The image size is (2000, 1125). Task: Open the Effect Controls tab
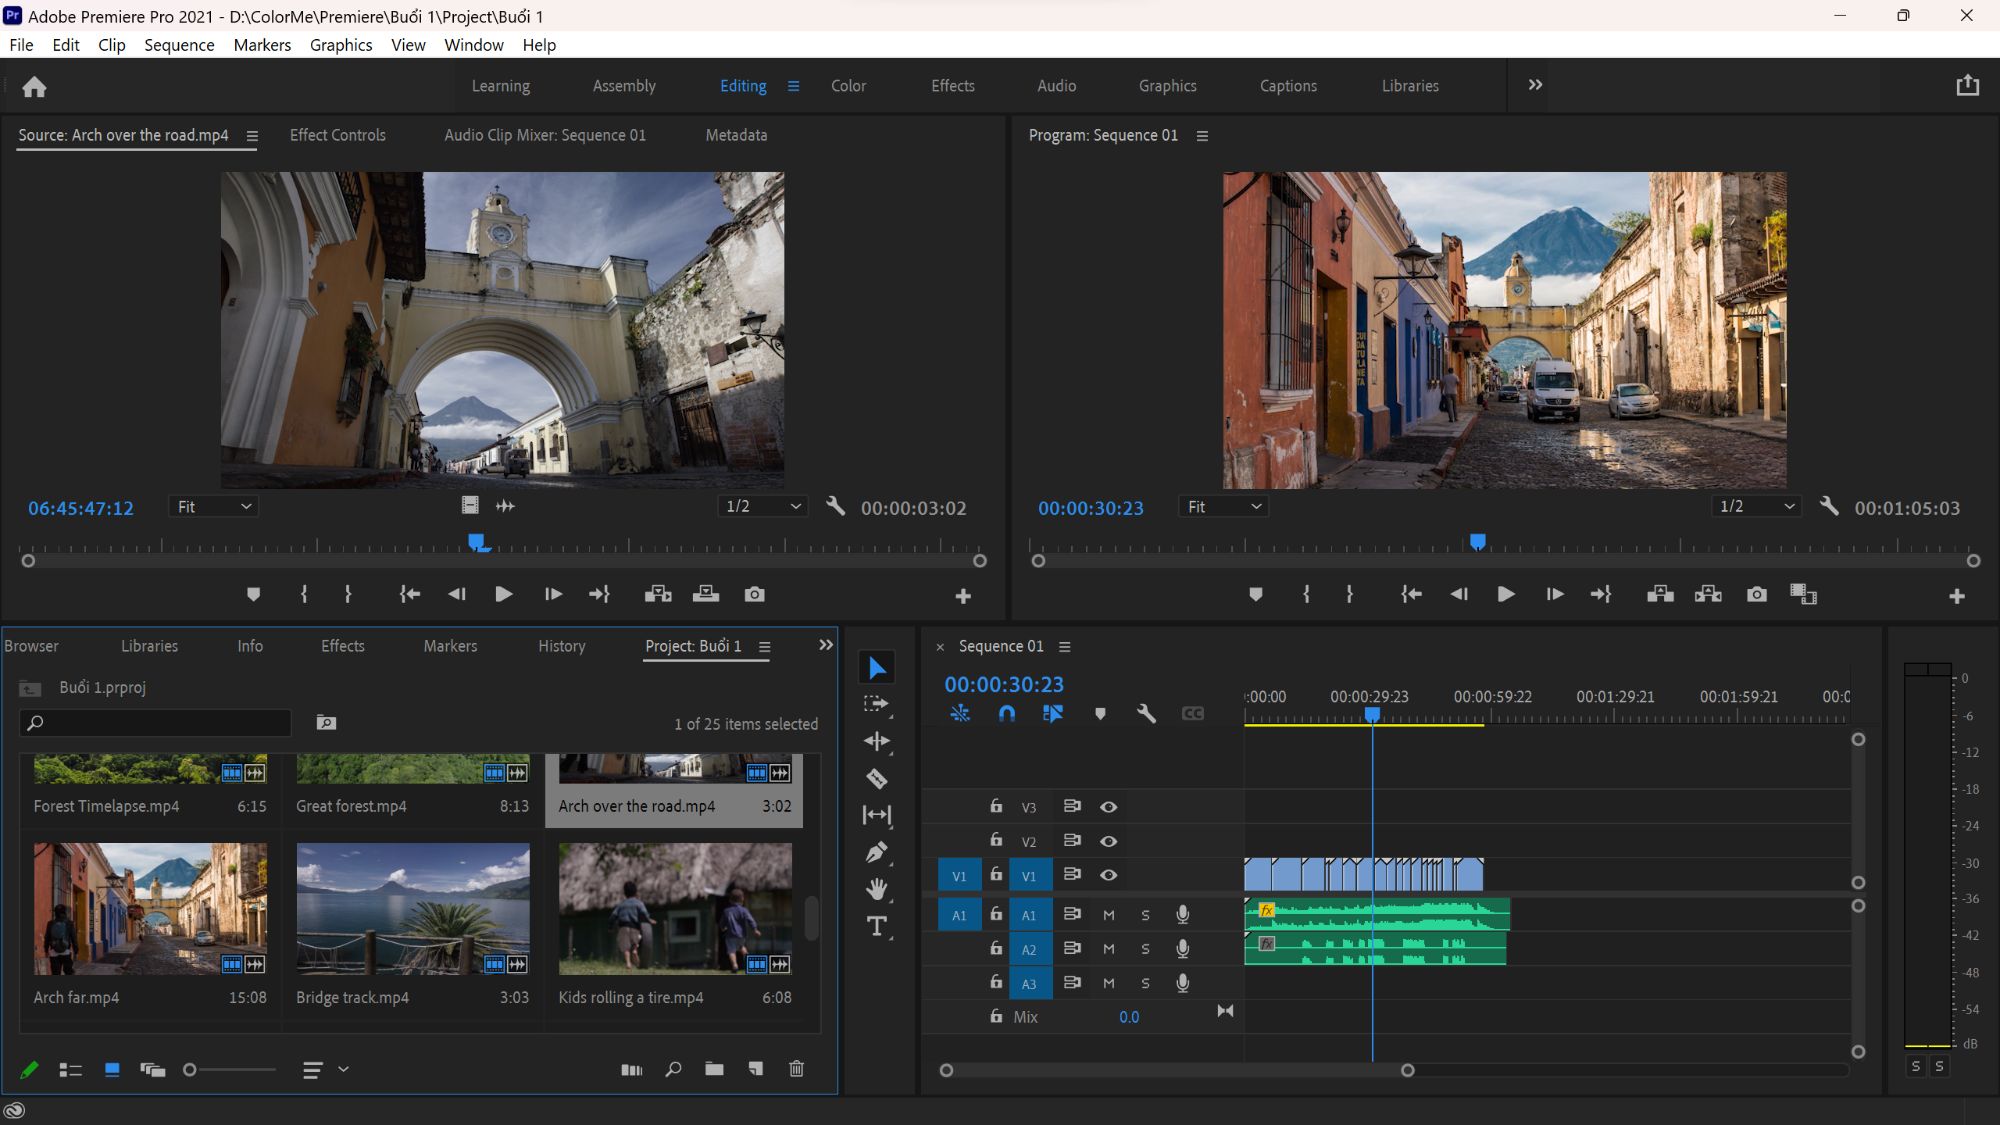pos(337,135)
